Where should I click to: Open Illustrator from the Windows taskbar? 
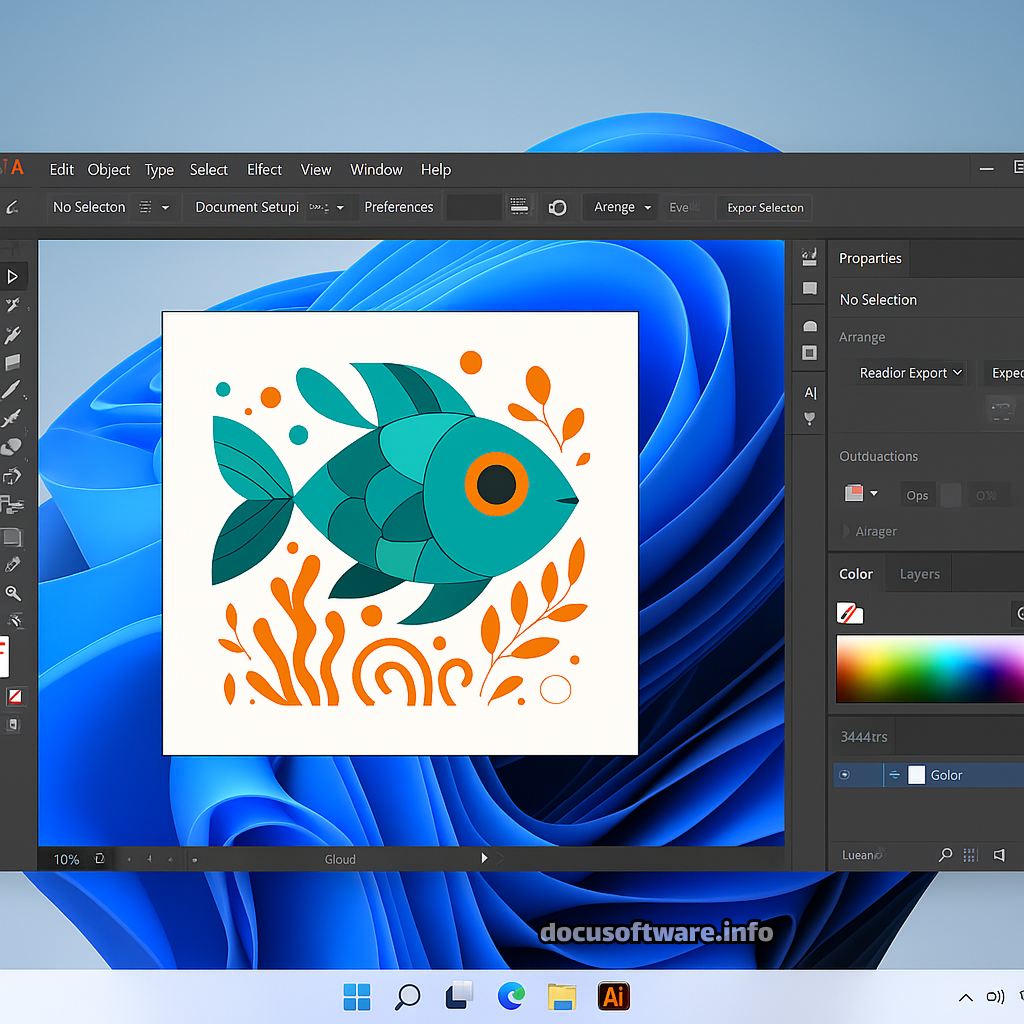[613, 996]
